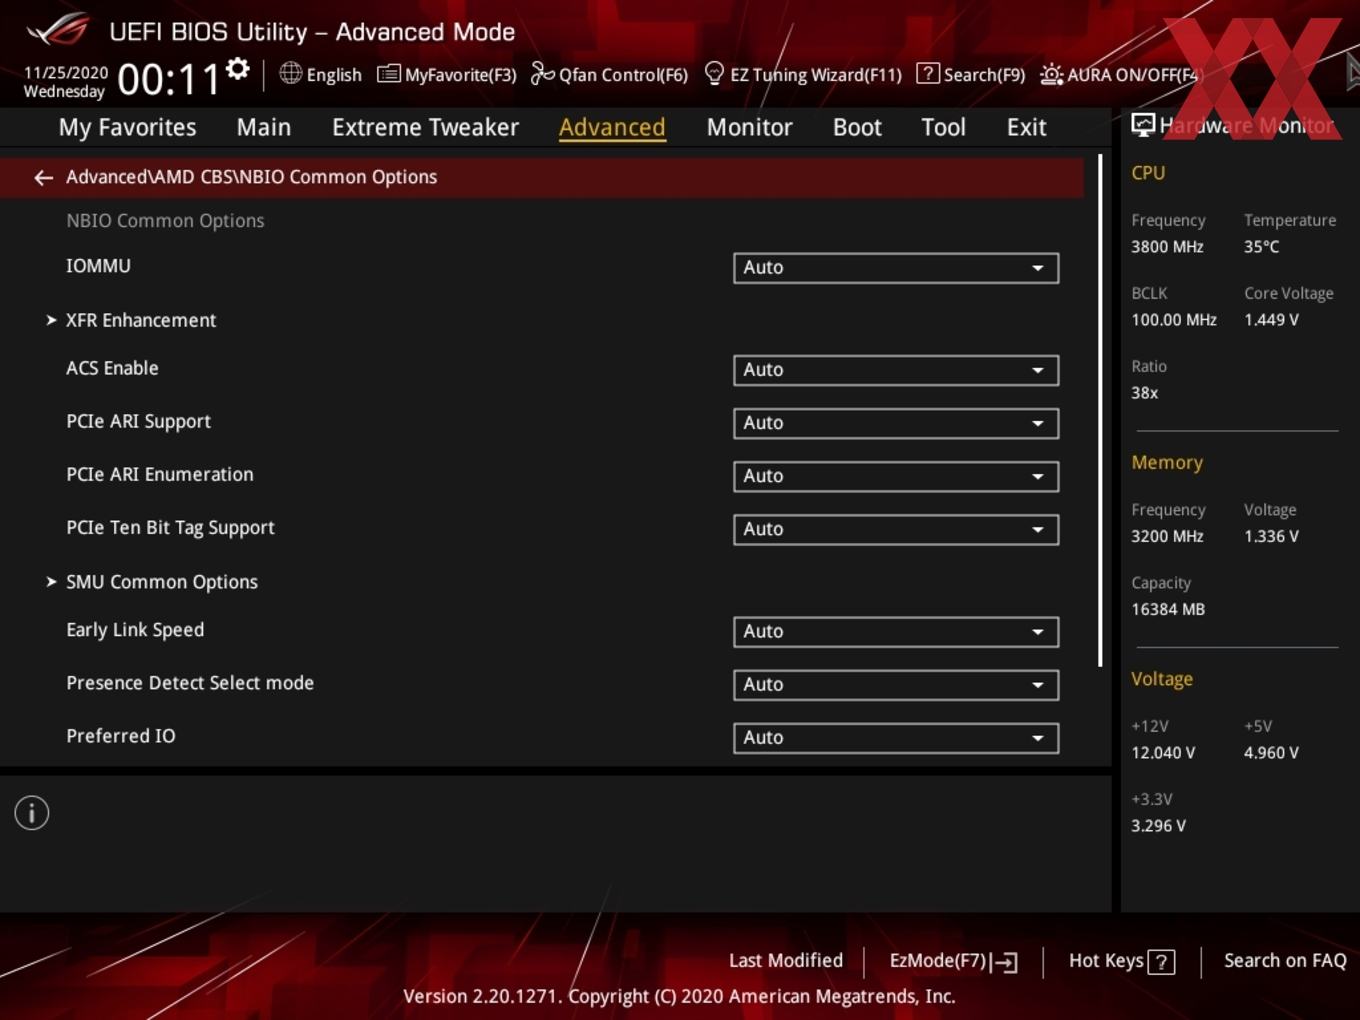Image resolution: width=1360 pixels, height=1020 pixels.
Task: Click the CPU temperature 35°C value
Action: [1261, 247]
